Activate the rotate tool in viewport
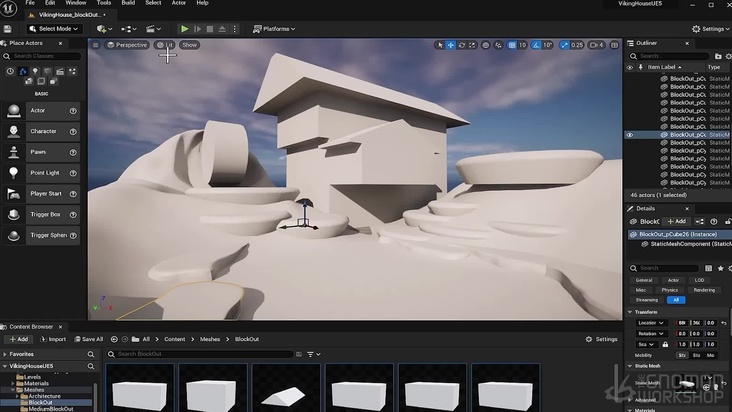Viewport: 732px width, 412px height. tap(462, 45)
